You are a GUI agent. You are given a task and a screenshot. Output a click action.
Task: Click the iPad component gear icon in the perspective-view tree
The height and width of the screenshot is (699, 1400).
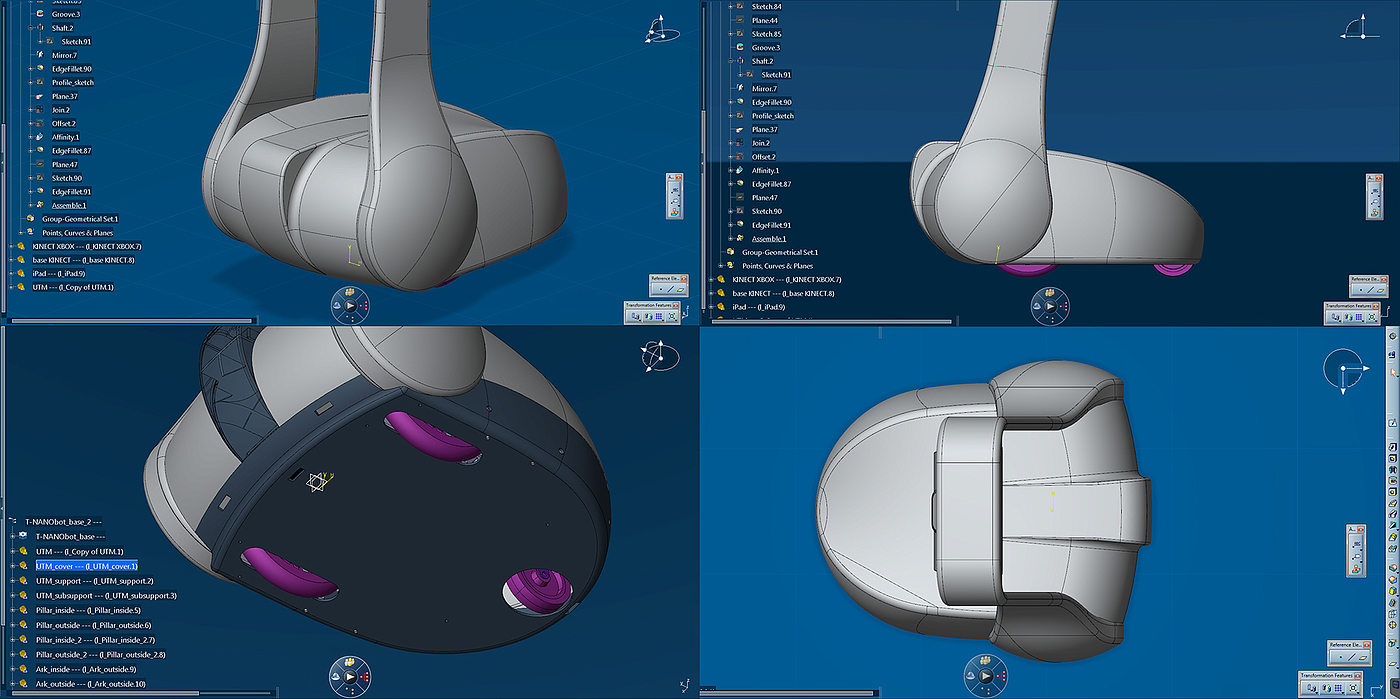(21, 273)
